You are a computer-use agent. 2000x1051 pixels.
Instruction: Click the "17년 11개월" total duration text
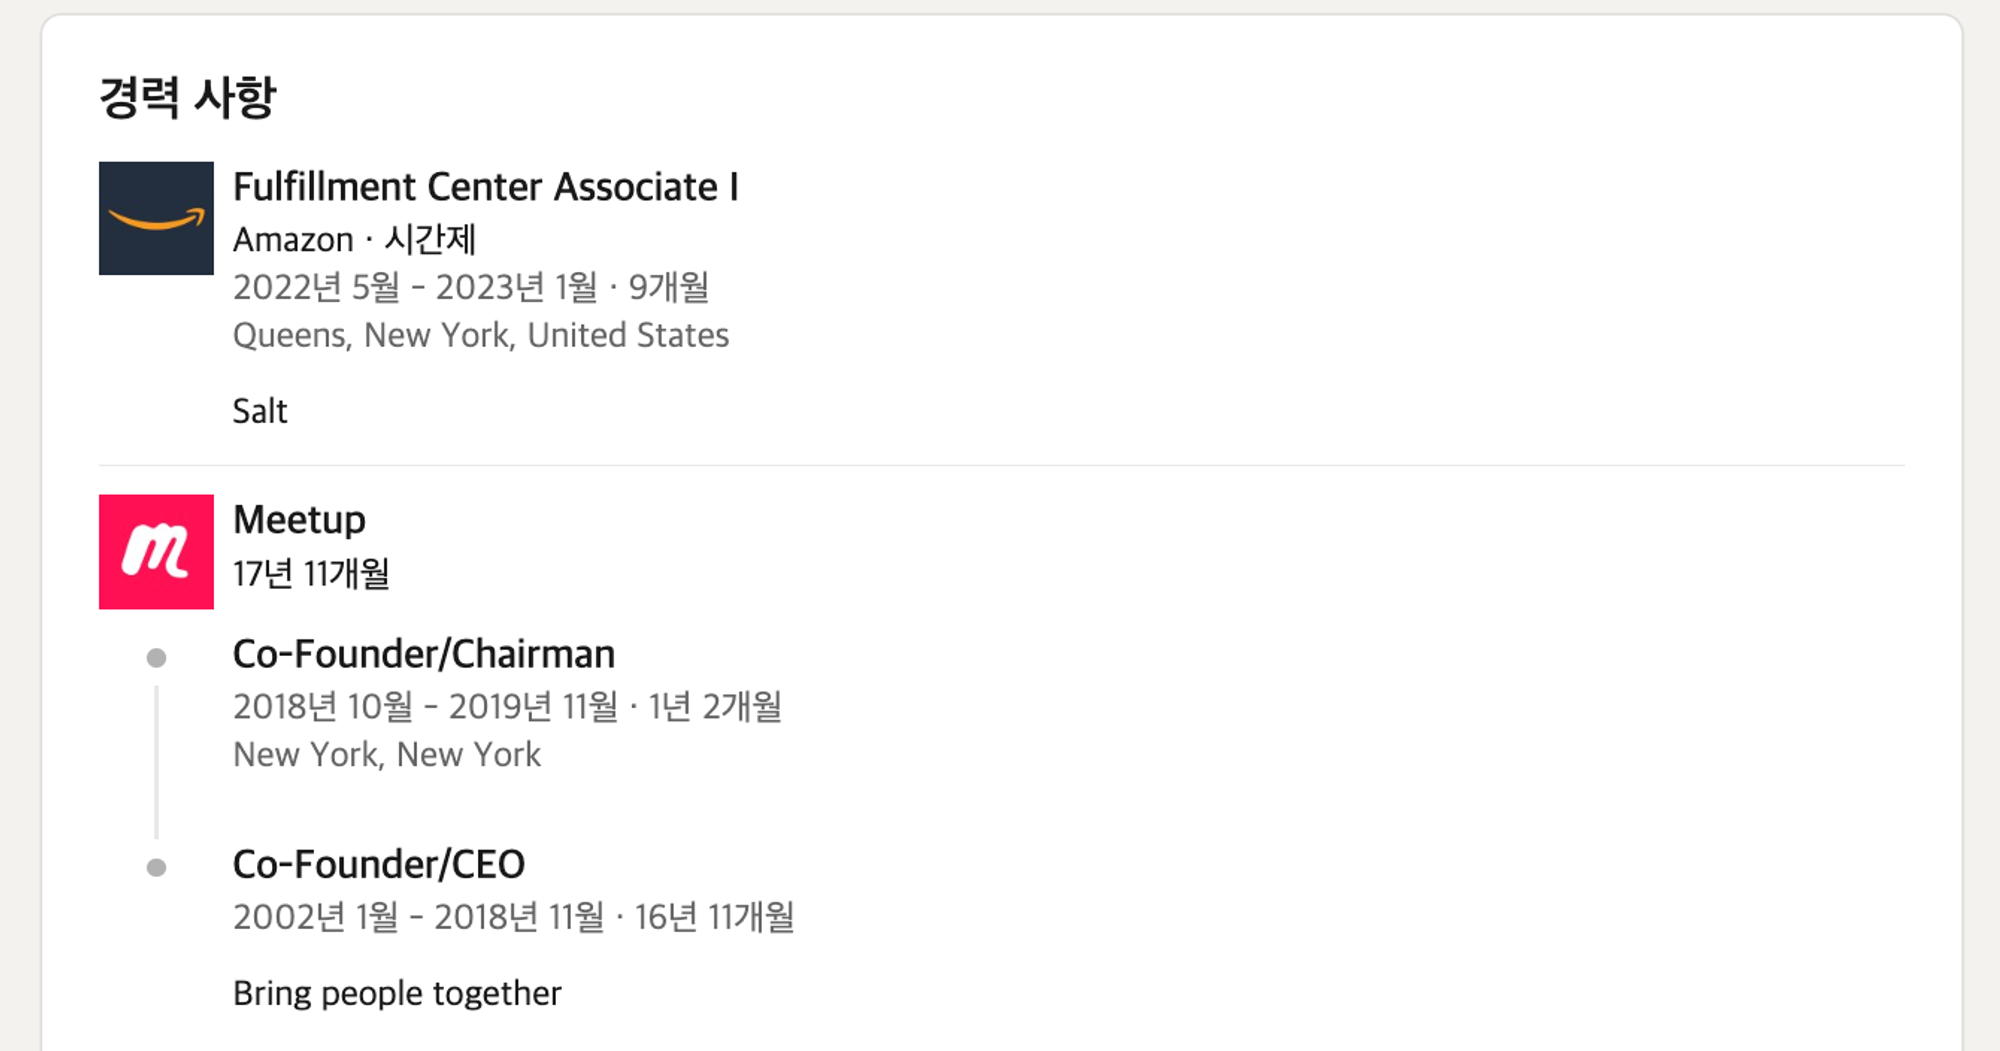pyautogui.click(x=311, y=574)
